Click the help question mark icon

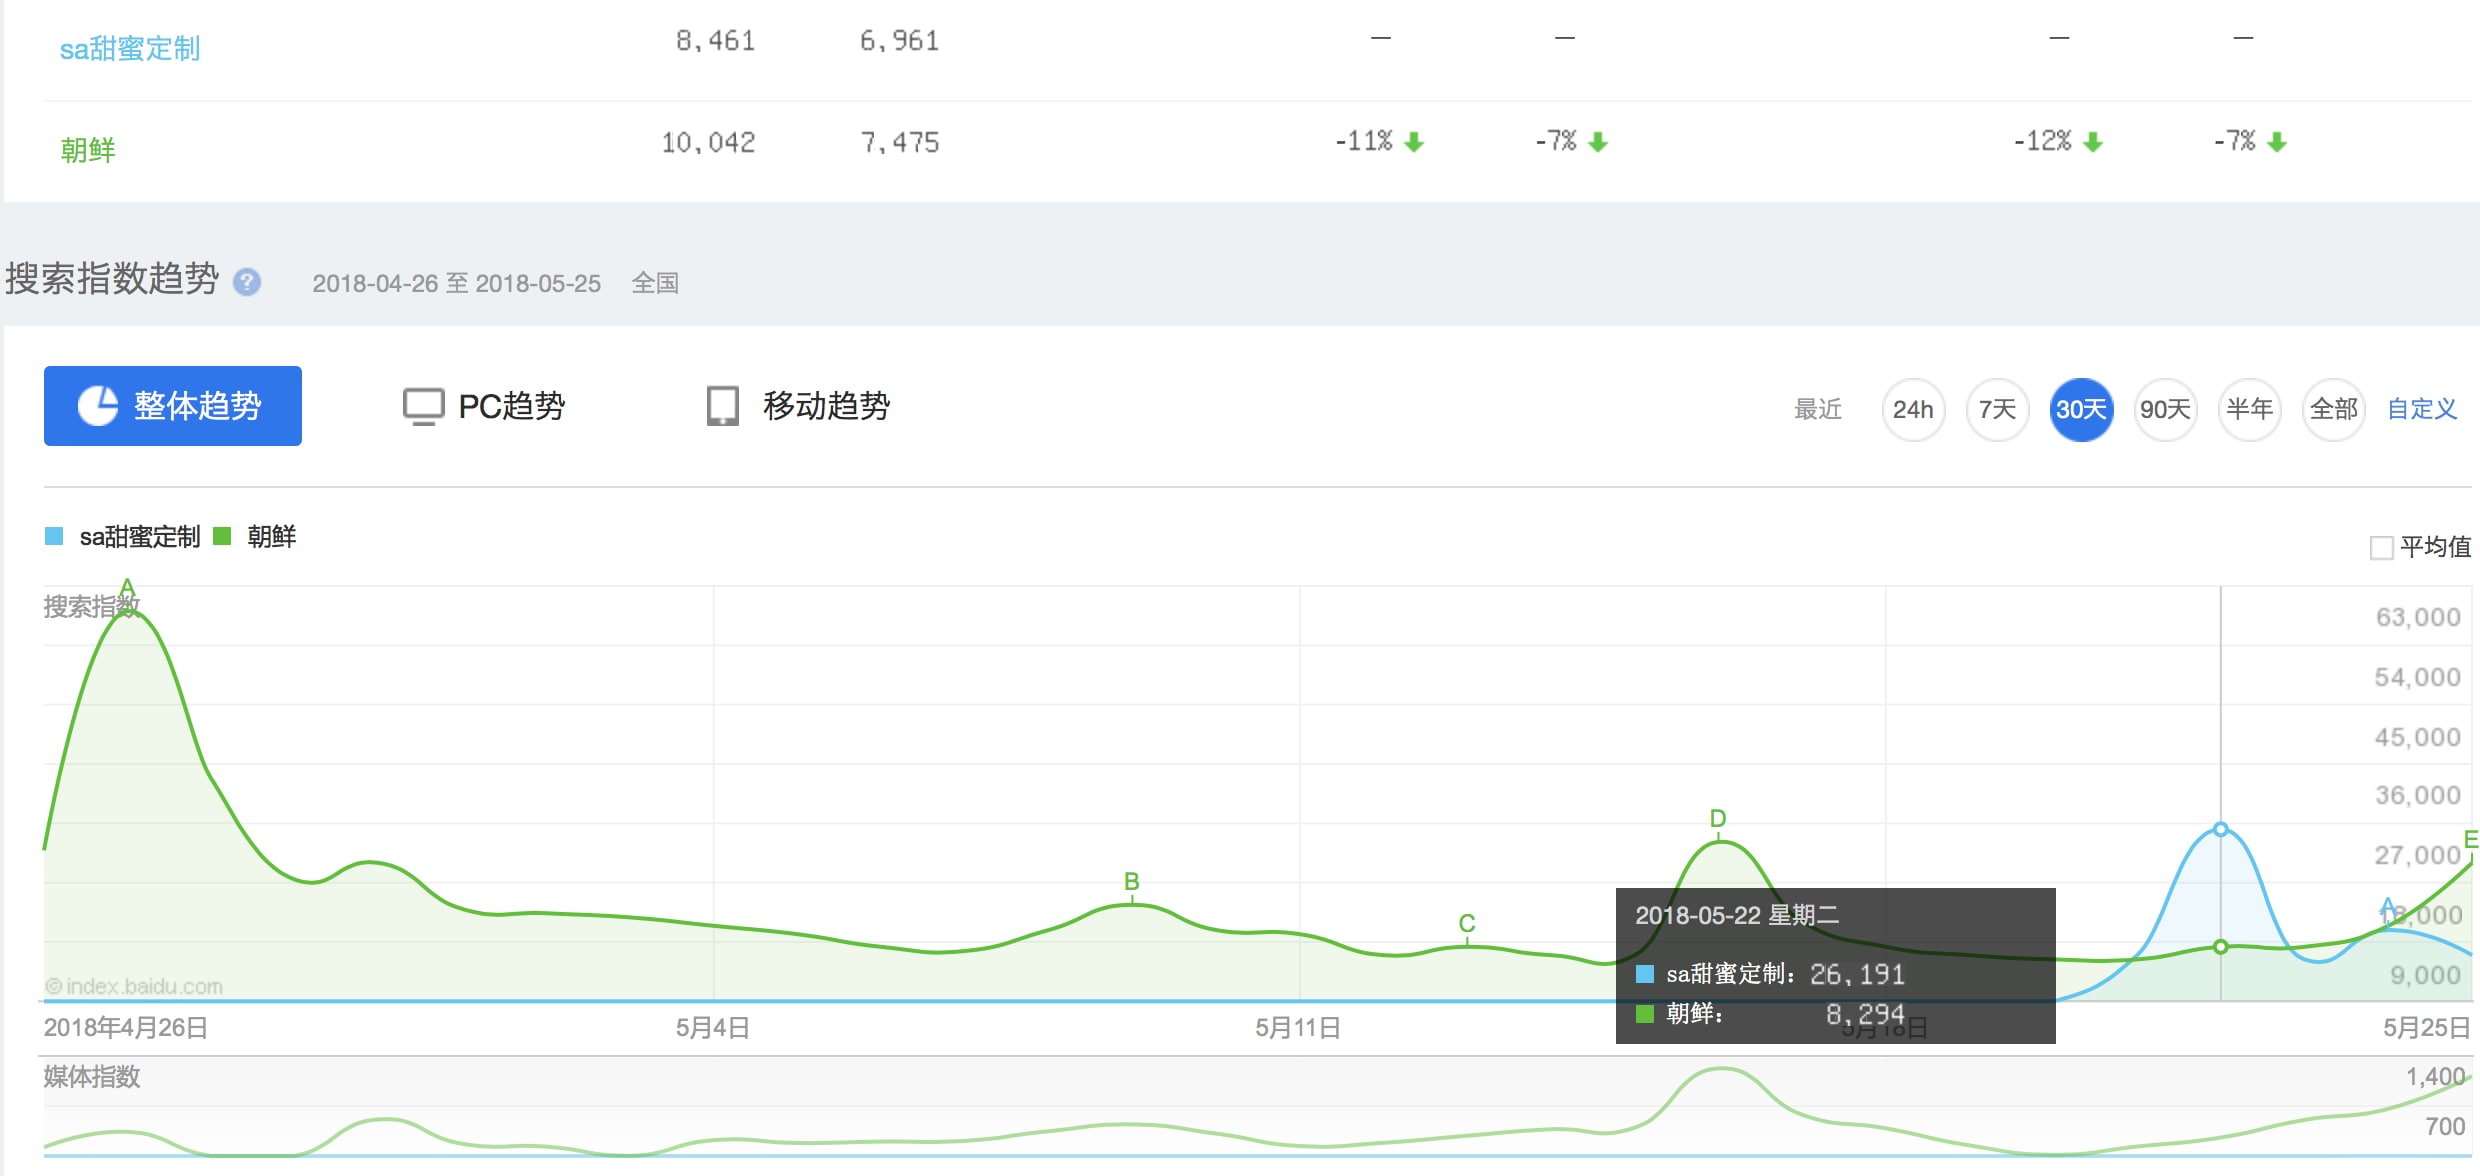click(x=247, y=282)
